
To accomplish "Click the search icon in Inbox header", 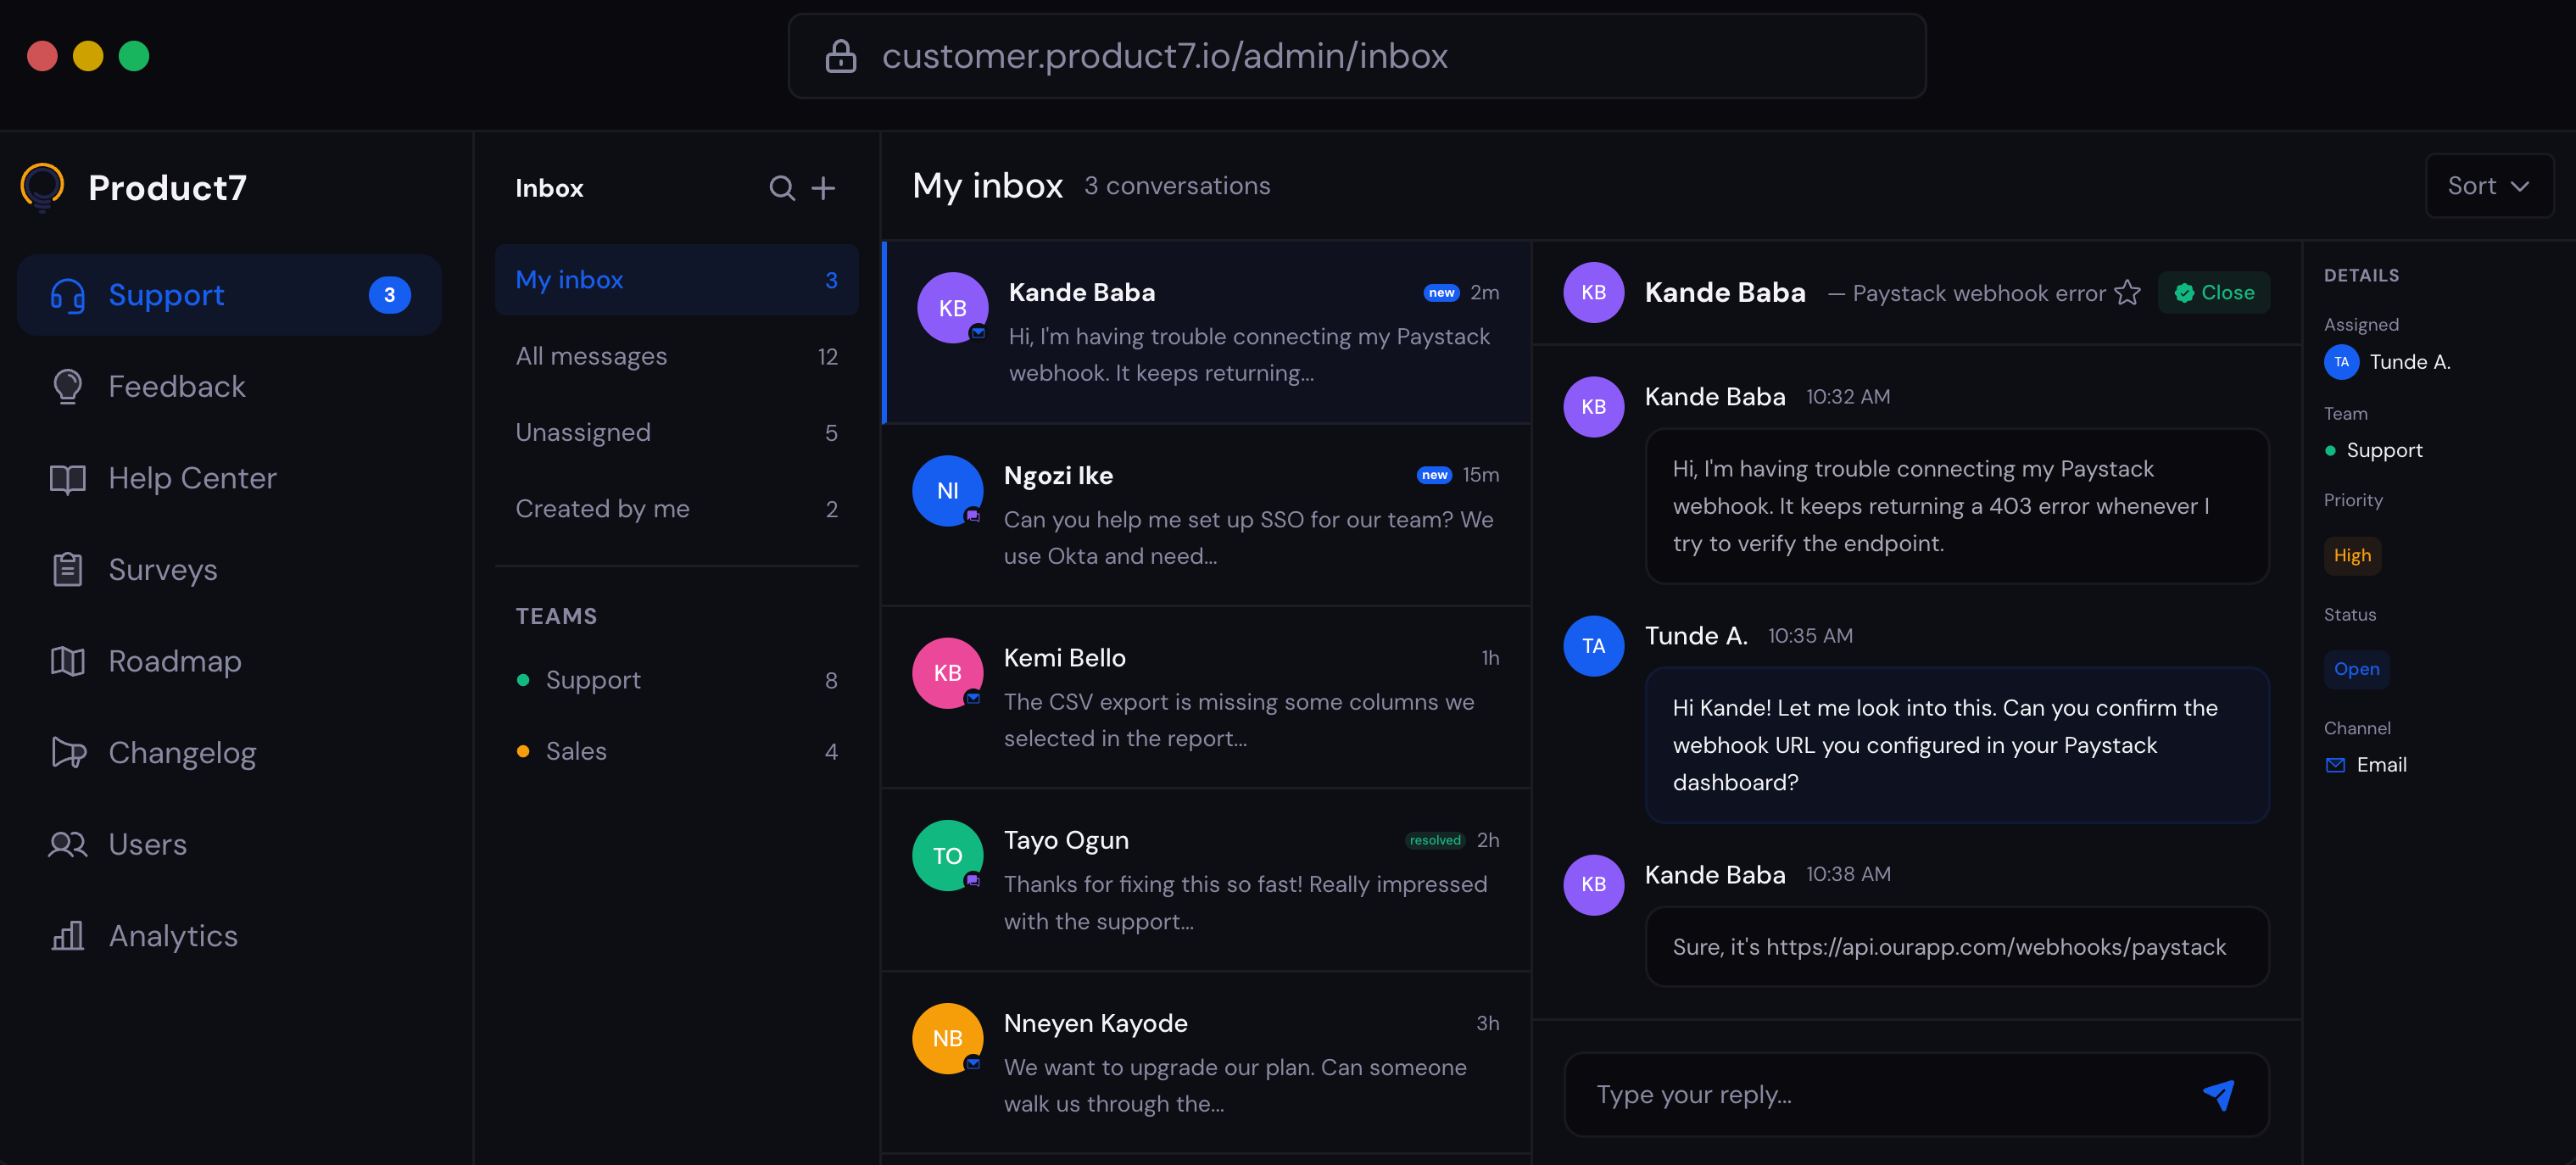I will coord(781,188).
